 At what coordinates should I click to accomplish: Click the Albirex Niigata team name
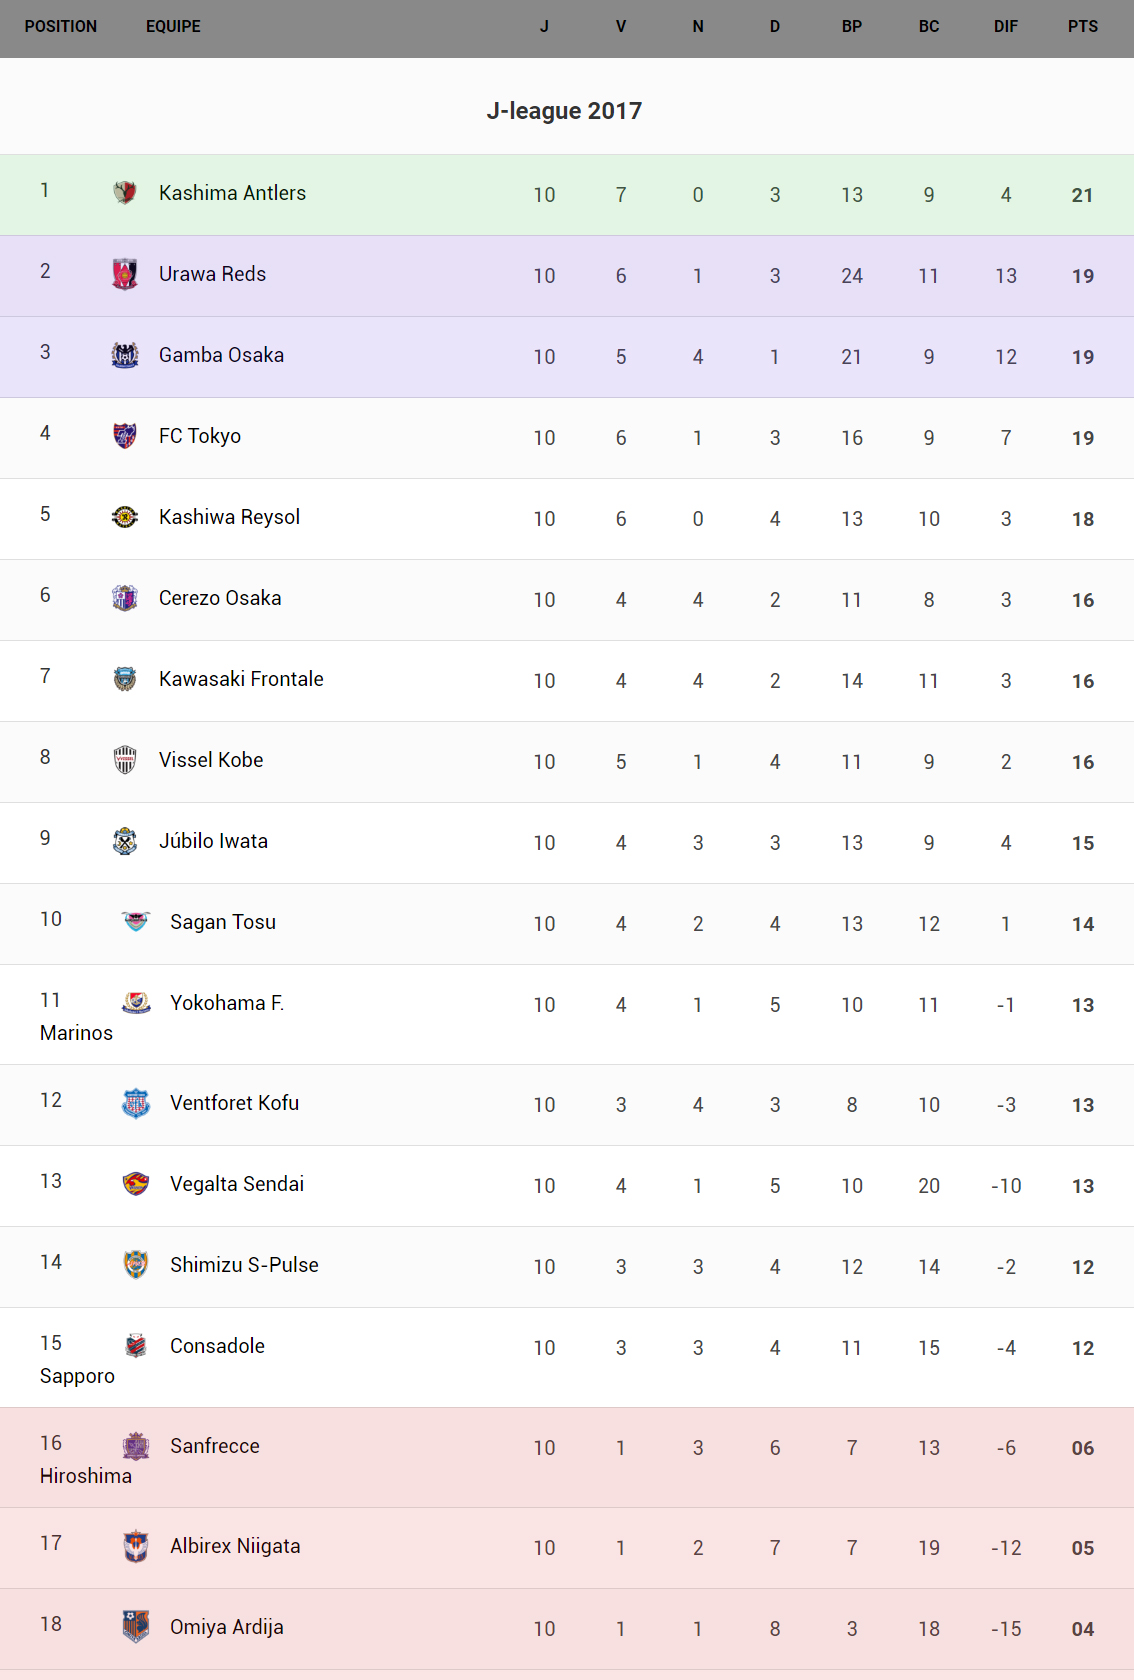235,1546
